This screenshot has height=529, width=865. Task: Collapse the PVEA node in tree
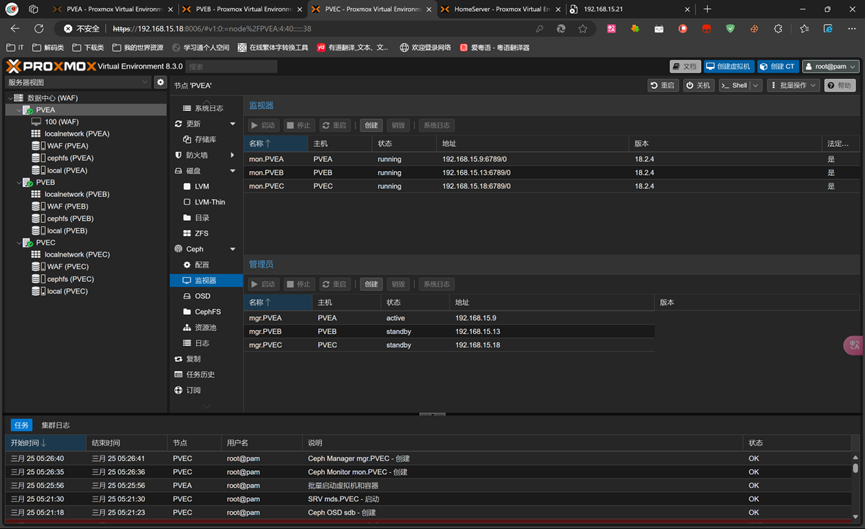pos(19,110)
